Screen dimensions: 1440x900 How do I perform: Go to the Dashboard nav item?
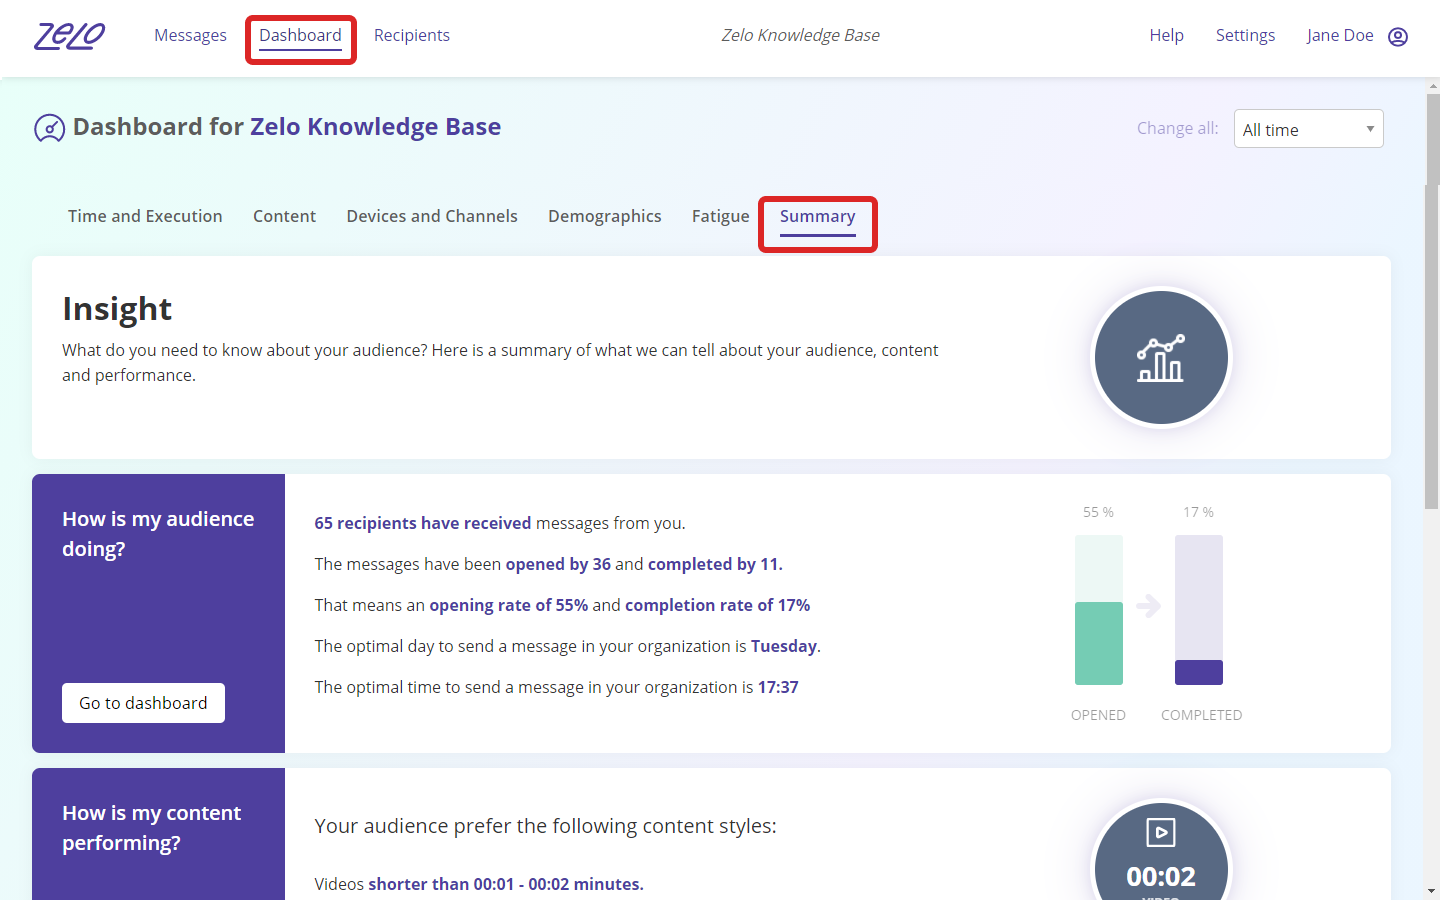(x=300, y=35)
